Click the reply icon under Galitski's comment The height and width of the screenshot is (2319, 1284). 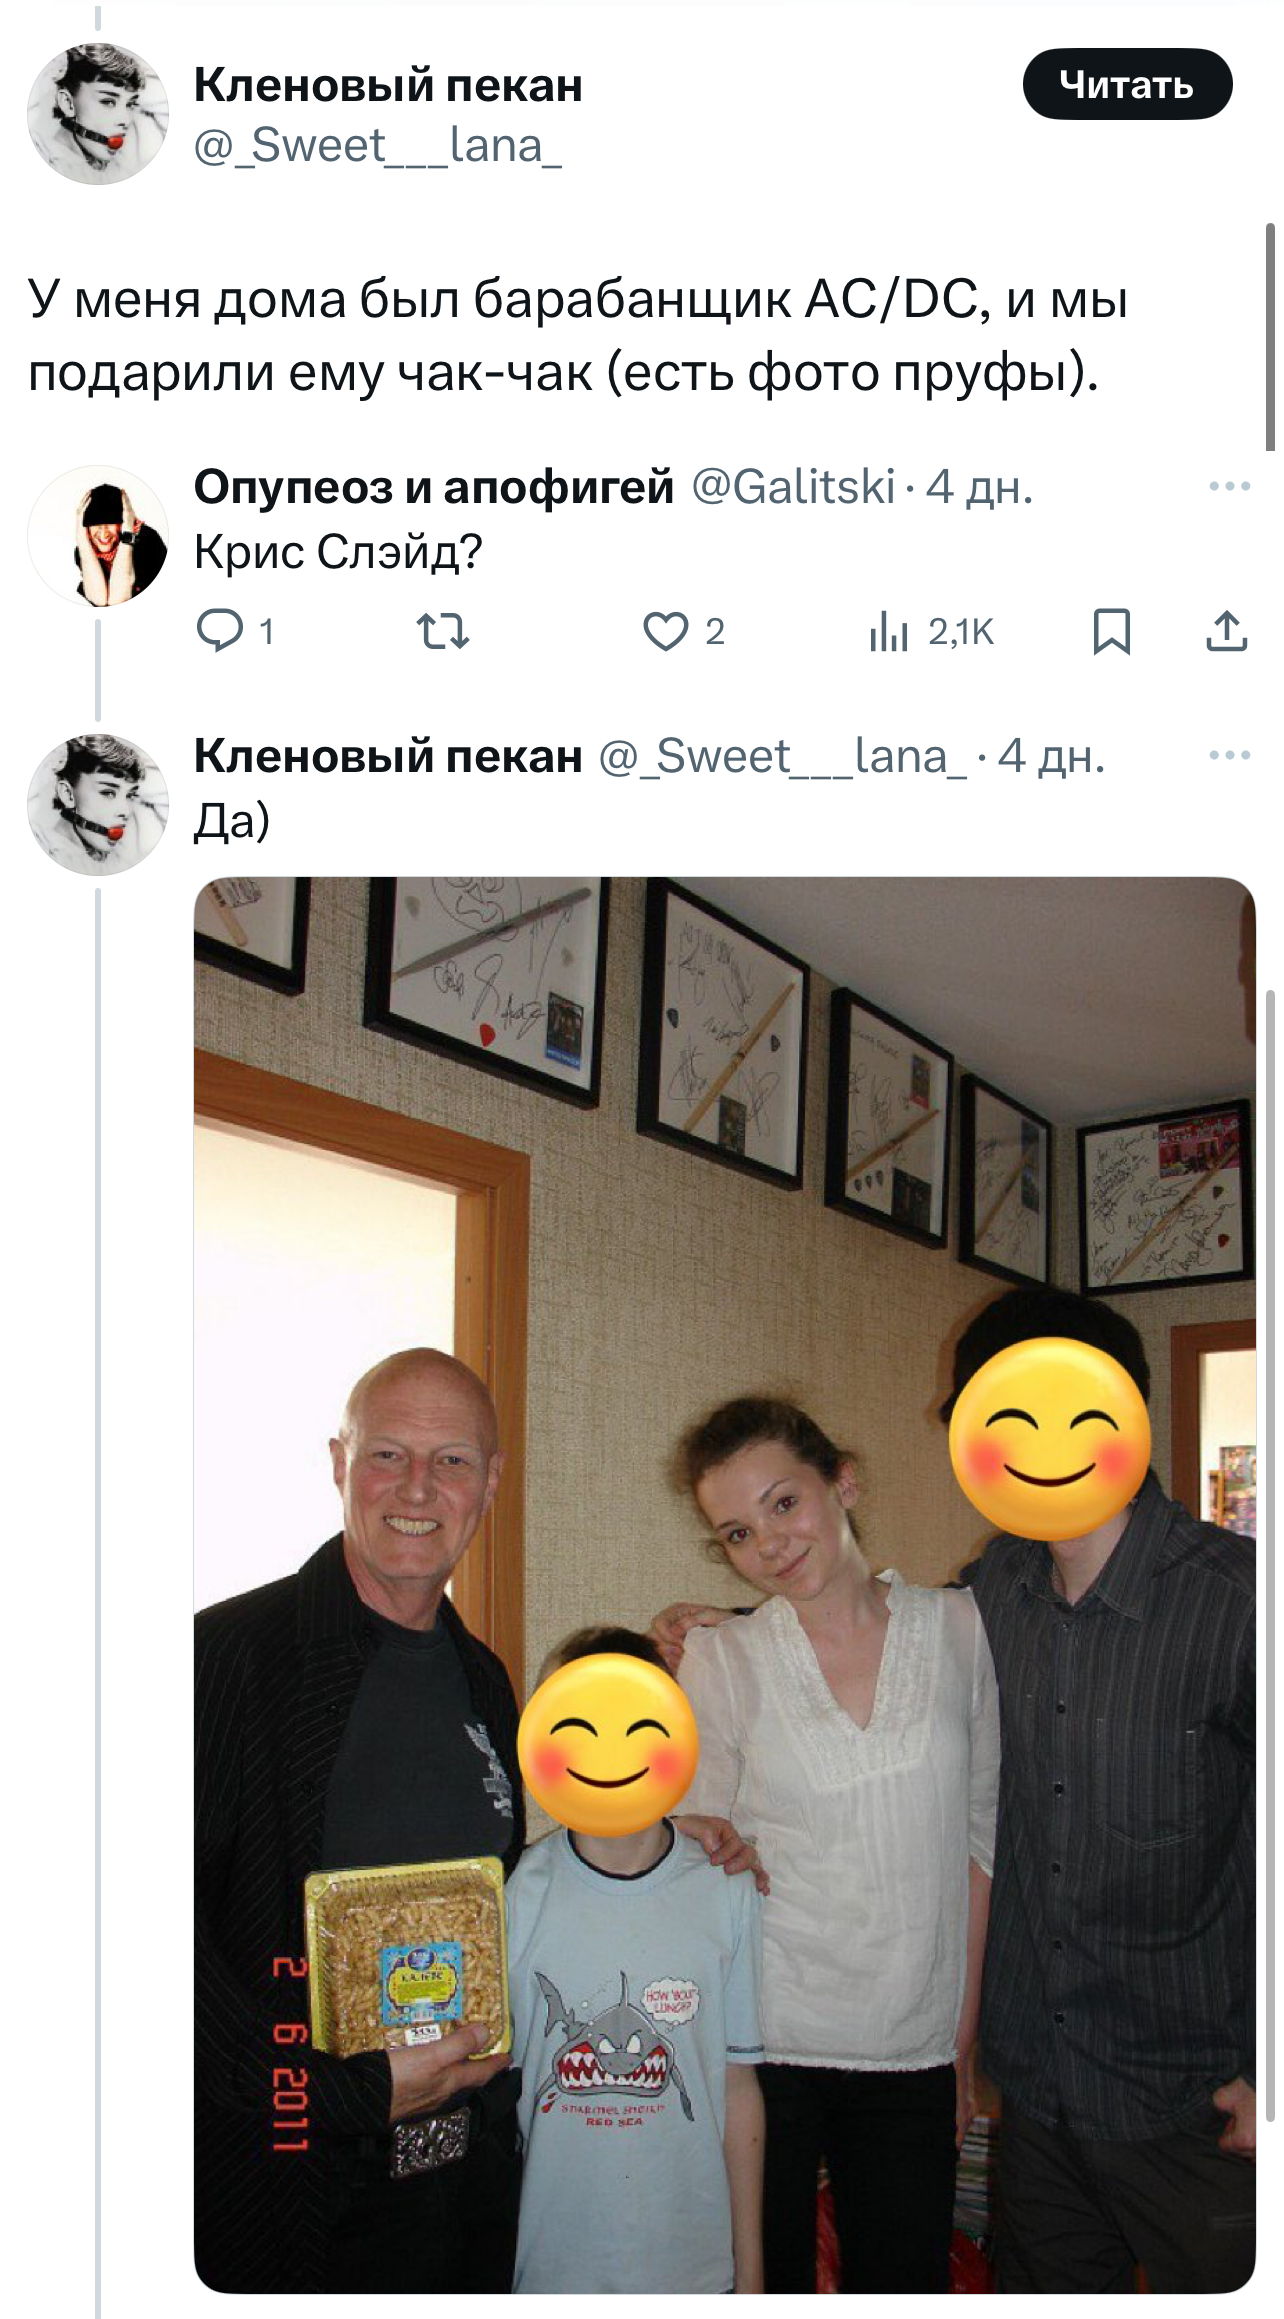(218, 631)
